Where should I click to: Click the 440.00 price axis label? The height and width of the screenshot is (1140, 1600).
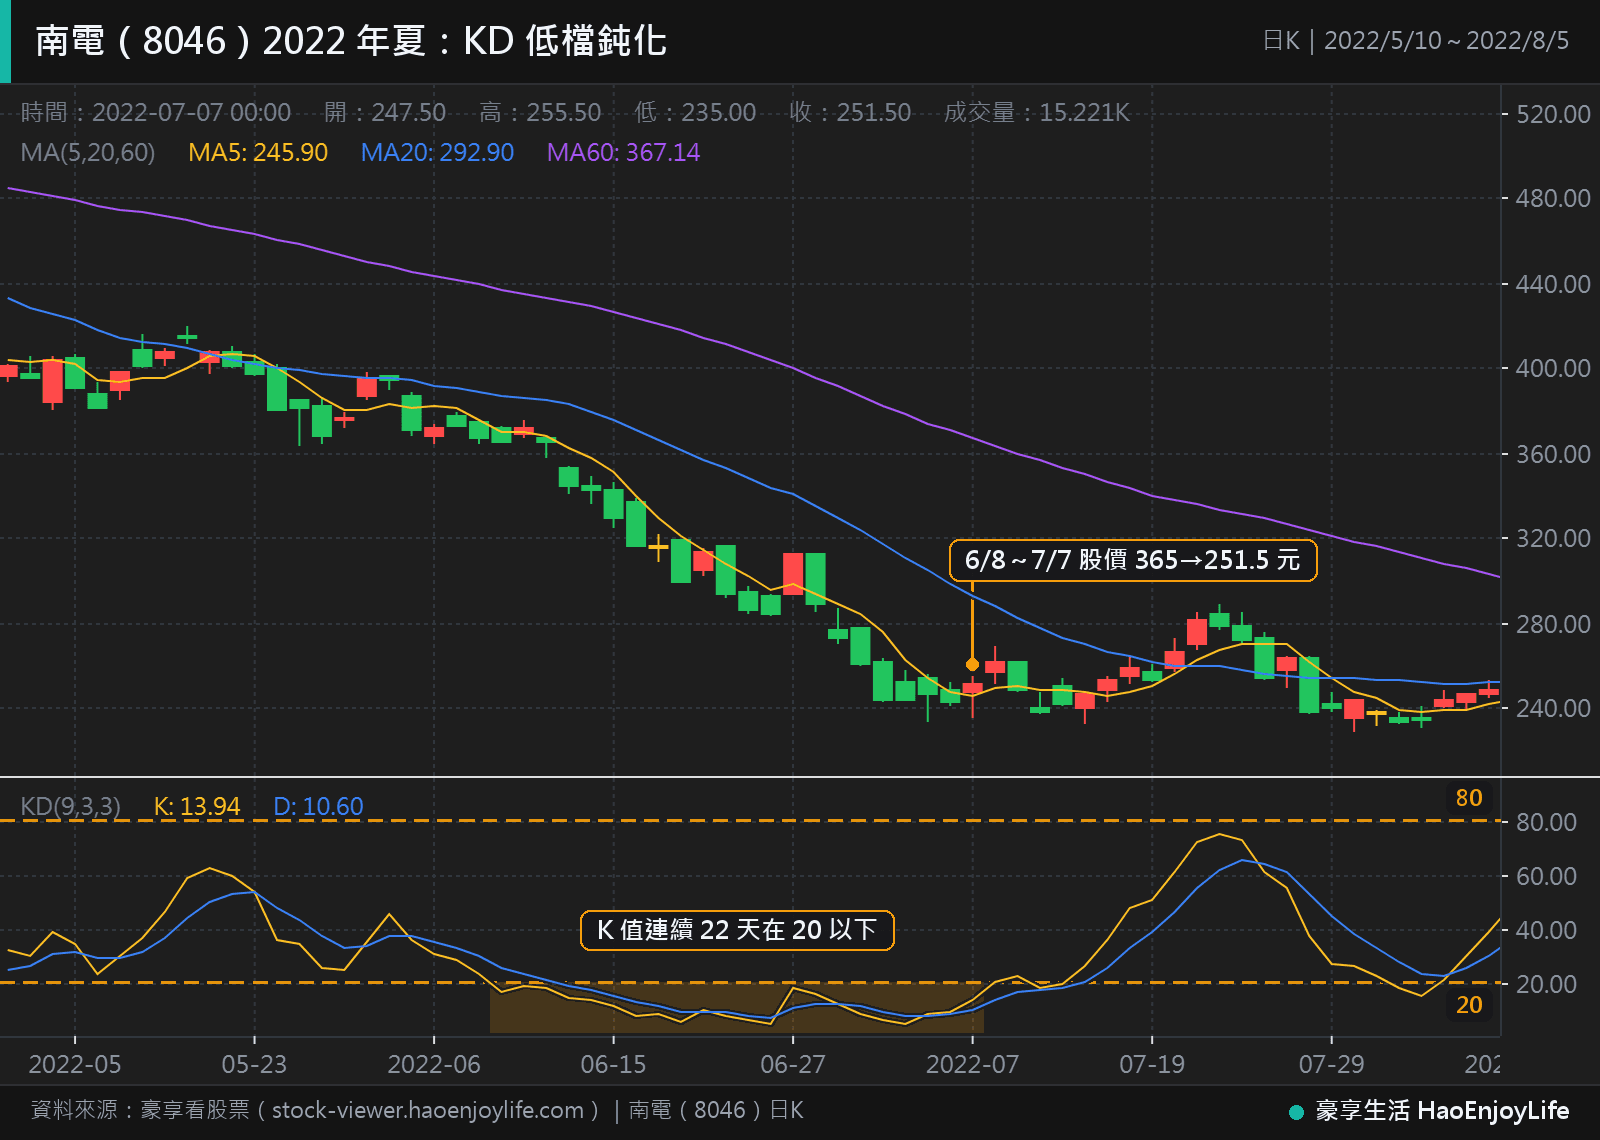1553,284
